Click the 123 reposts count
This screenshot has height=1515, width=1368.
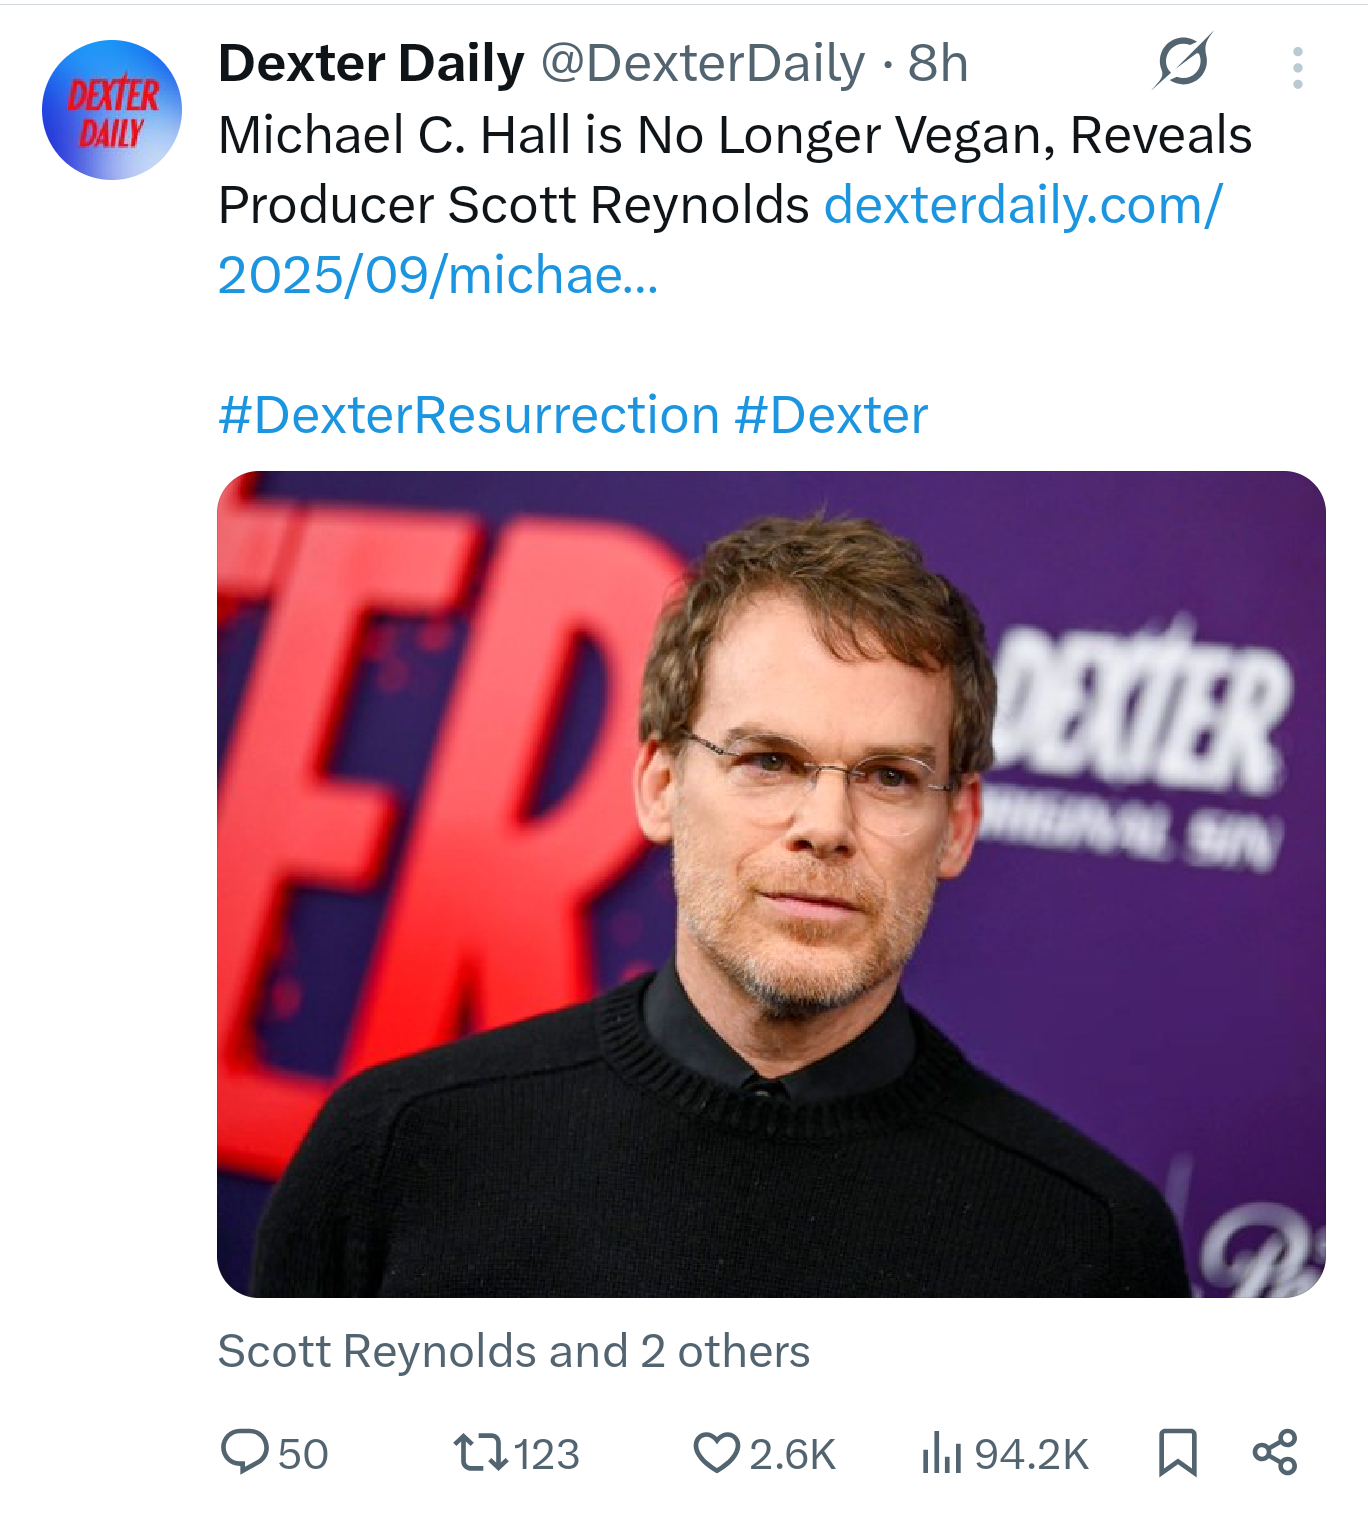(546, 1454)
